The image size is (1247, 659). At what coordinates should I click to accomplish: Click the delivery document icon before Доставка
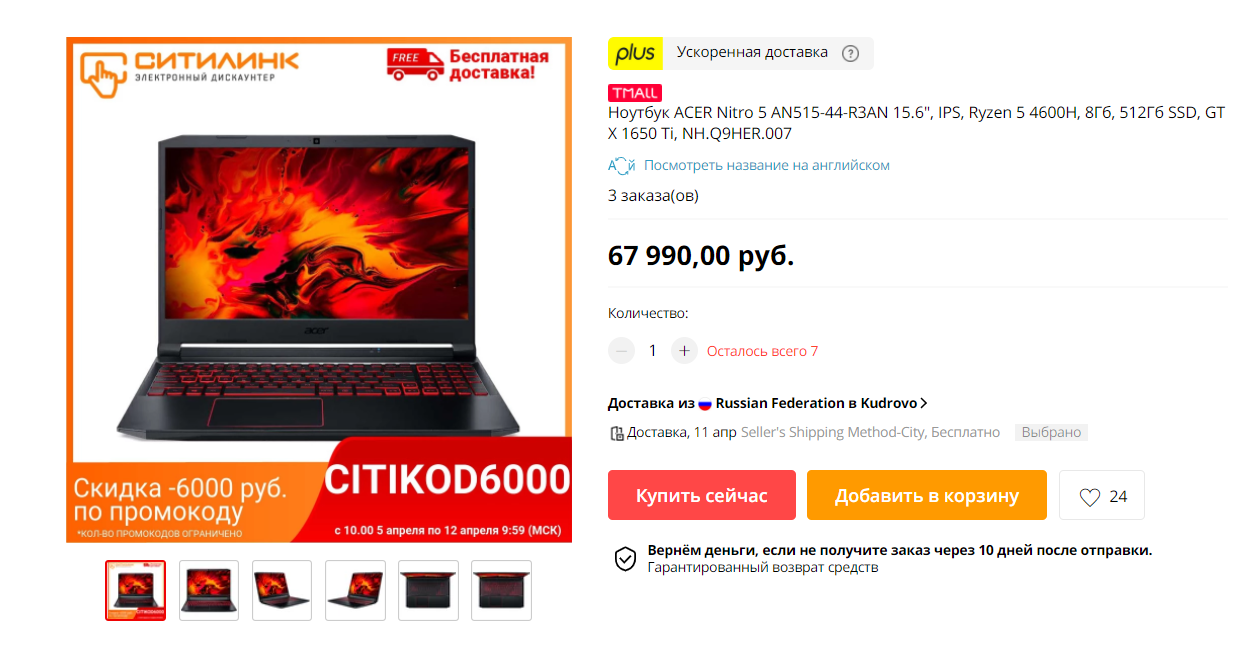[616, 433]
